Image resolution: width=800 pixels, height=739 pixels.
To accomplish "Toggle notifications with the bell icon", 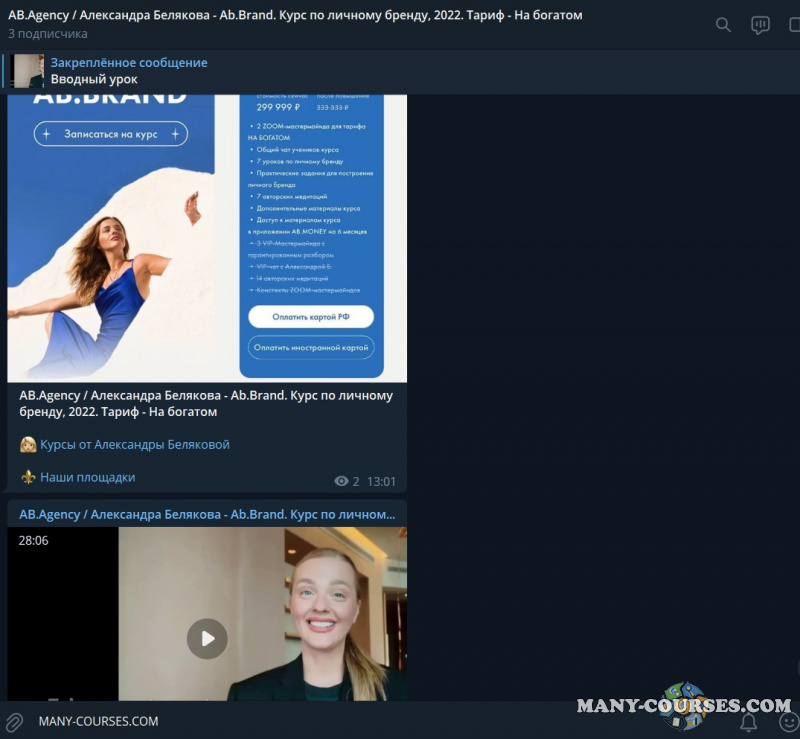I will click(x=748, y=721).
